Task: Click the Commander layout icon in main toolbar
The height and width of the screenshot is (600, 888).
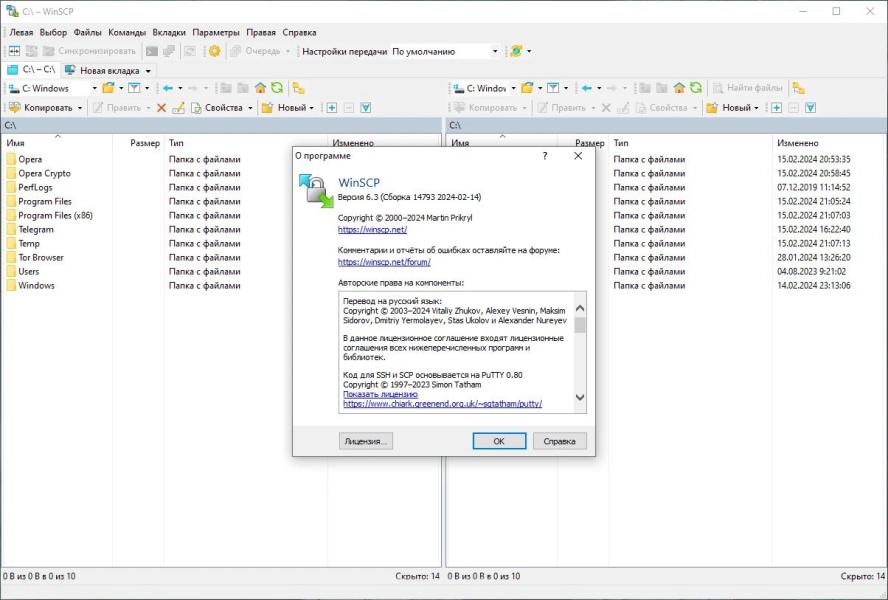Action: 14,51
